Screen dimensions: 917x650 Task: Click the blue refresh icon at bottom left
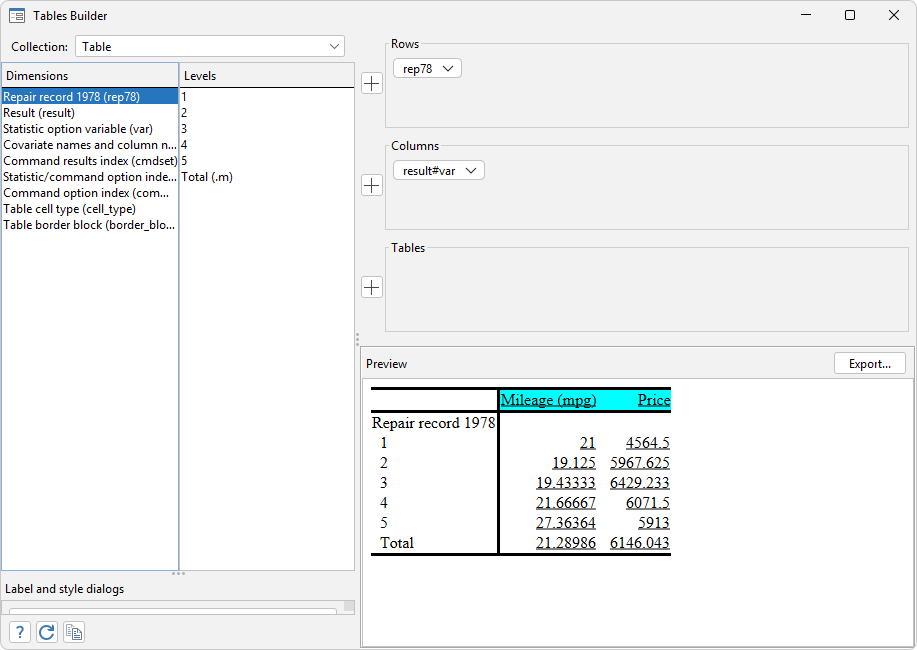46,631
